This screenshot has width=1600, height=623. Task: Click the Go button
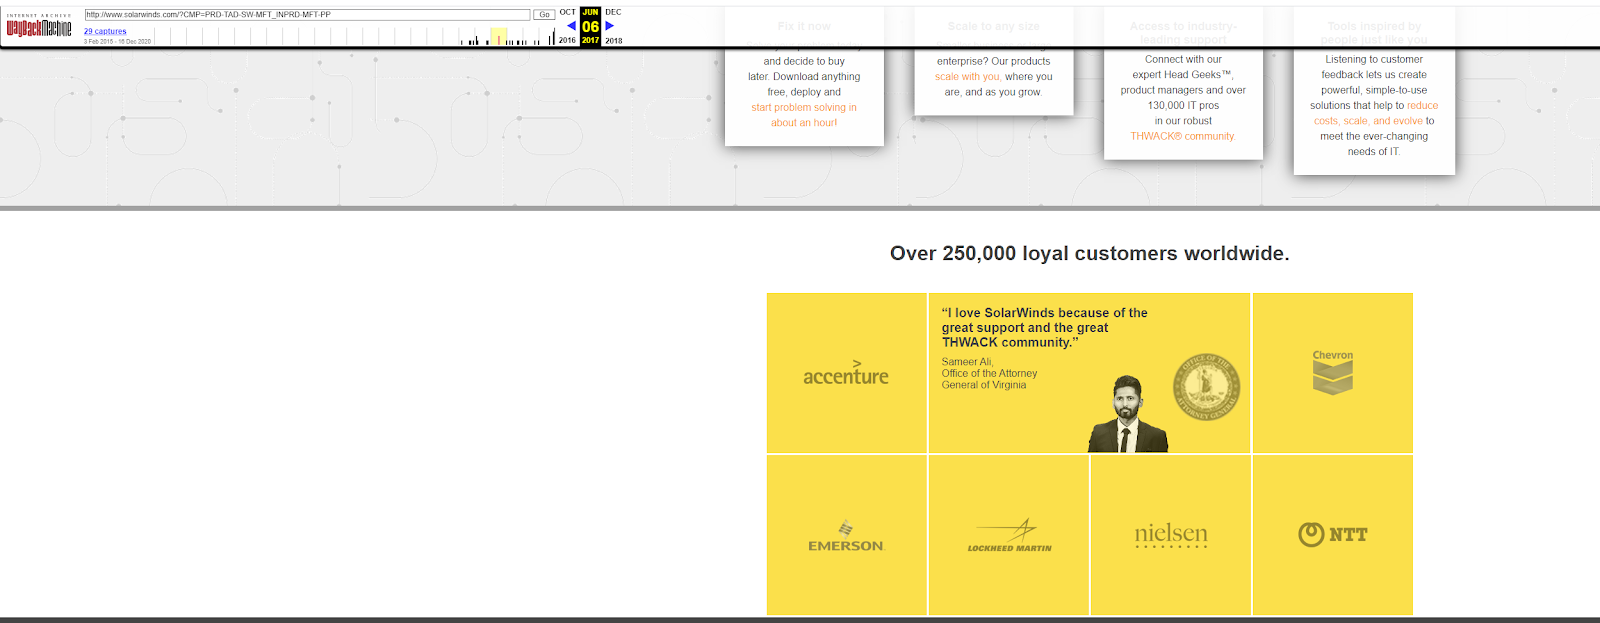544,15
